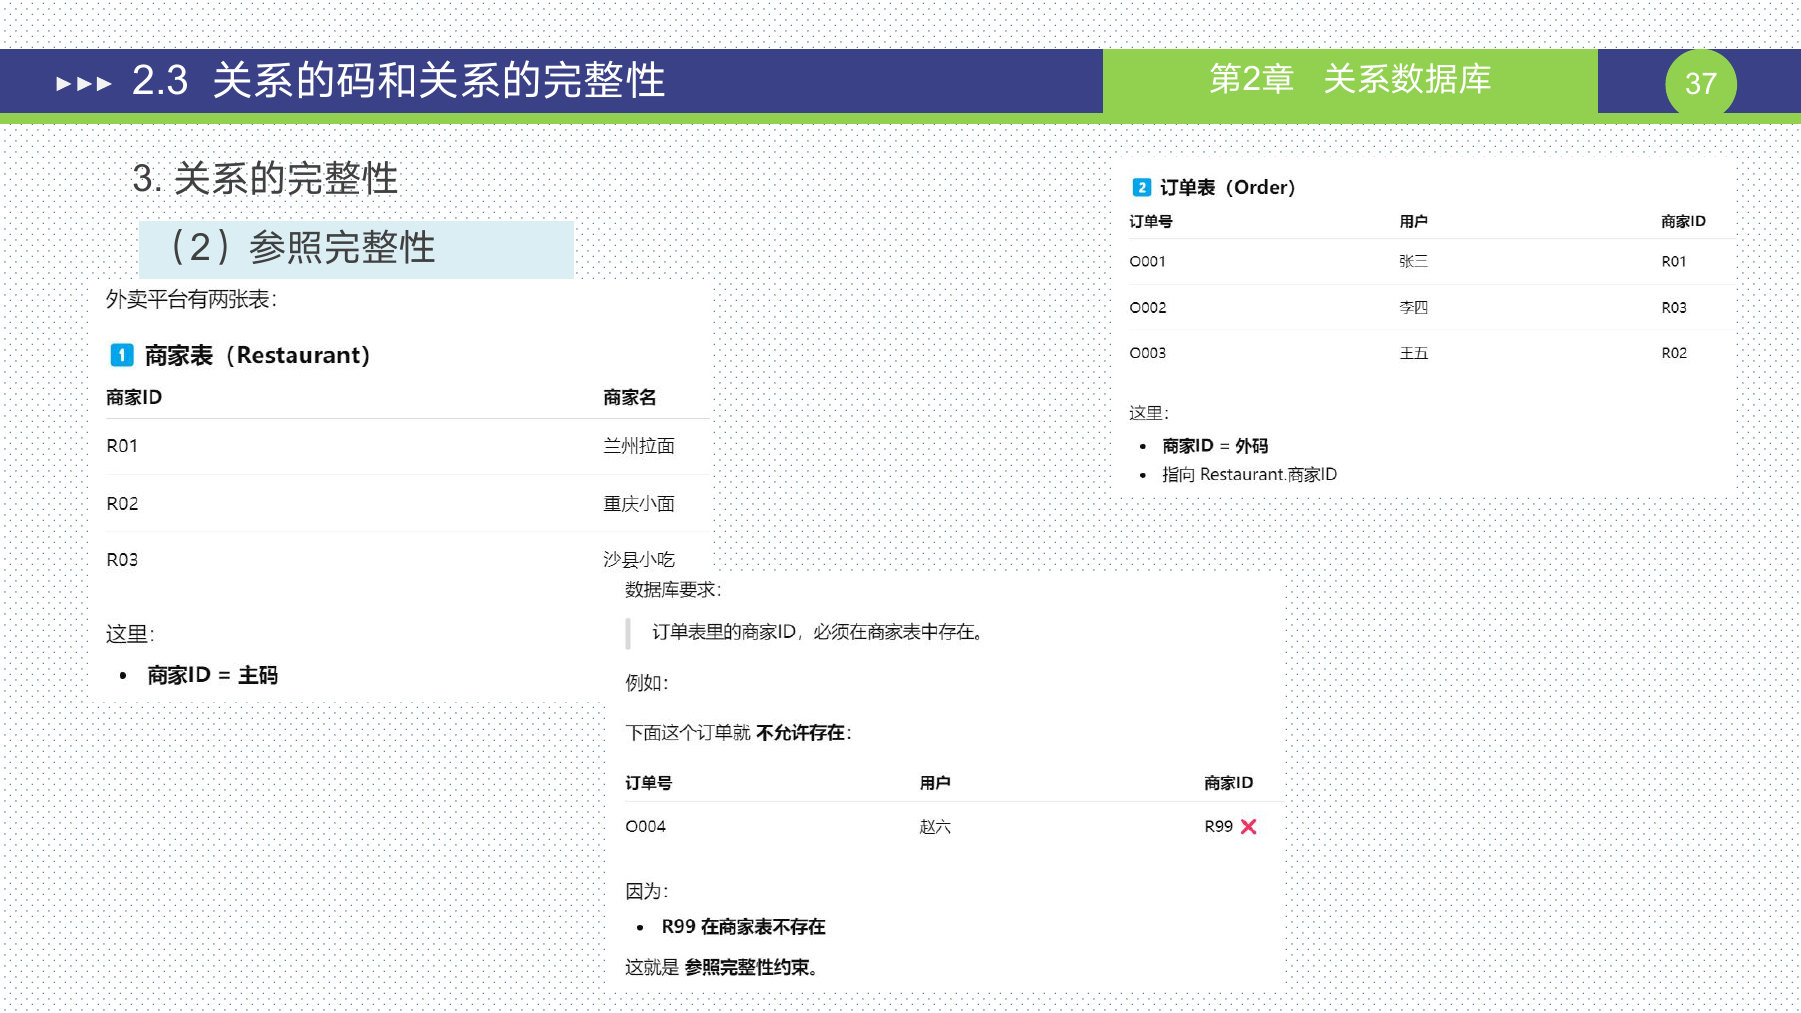Click the label 因为
This screenshot has height=1013, width=1801.
(x=646, y=891)
